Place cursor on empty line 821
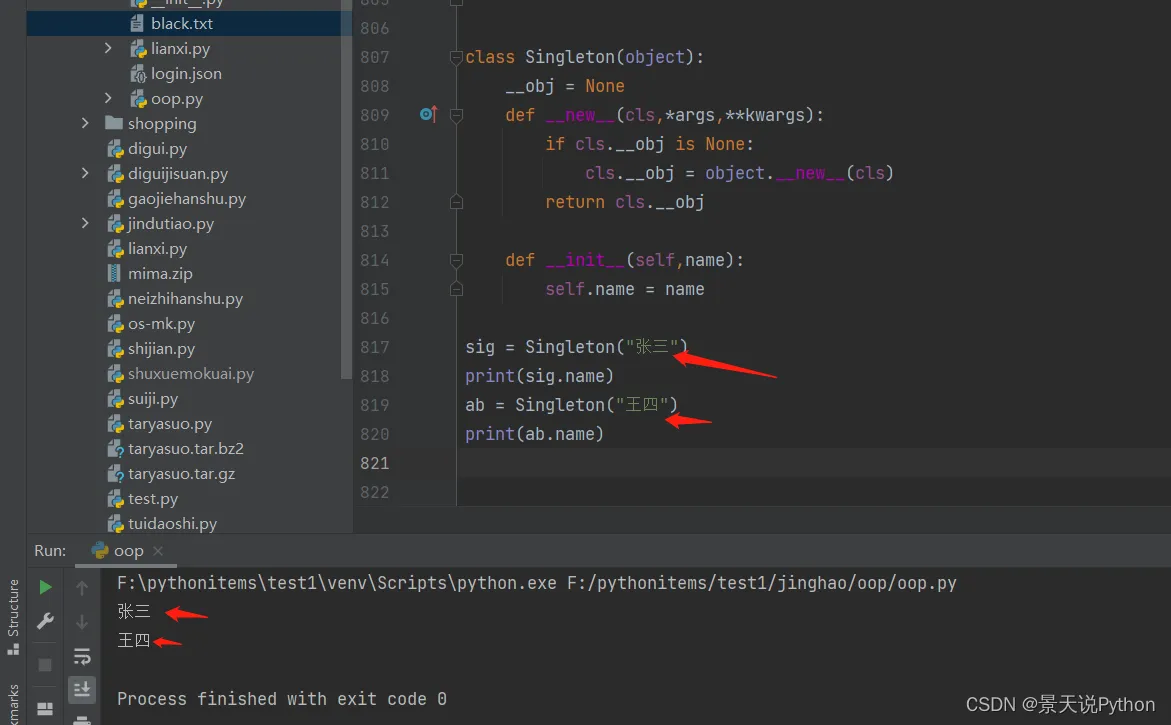 (700, 463)
